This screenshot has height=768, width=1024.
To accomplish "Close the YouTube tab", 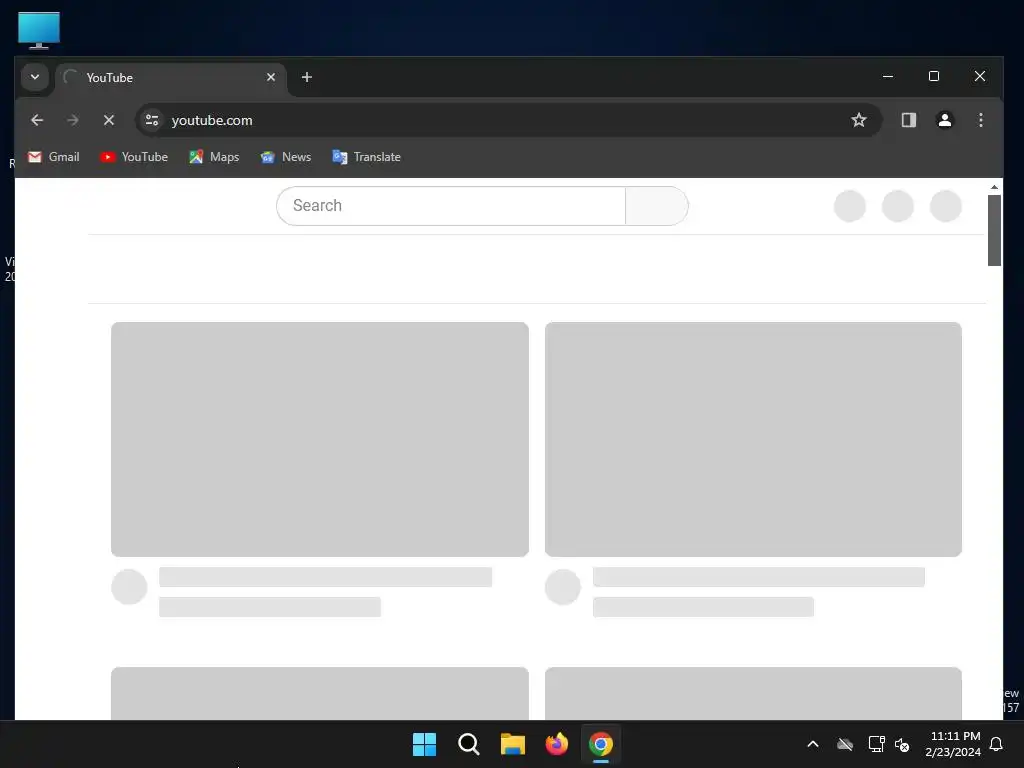I will (x=271, y=77).
